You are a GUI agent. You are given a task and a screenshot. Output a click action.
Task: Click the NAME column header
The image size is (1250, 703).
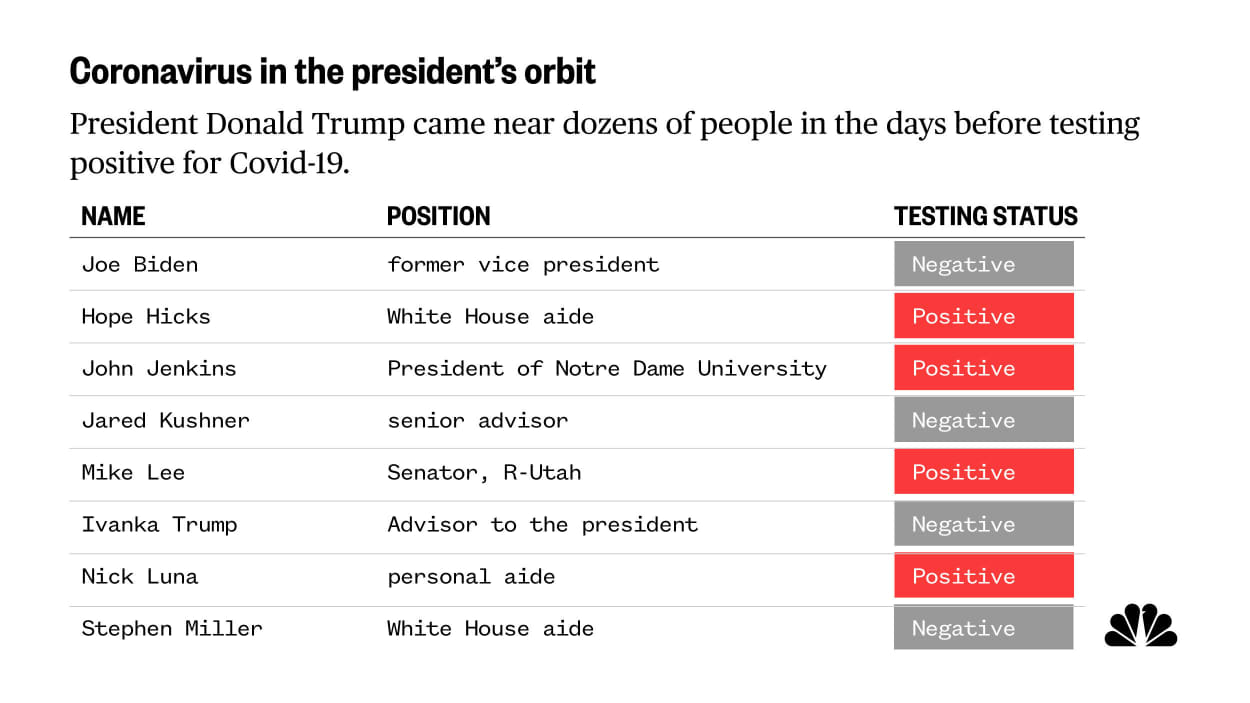pyautogui.click(x=113, y=216)
